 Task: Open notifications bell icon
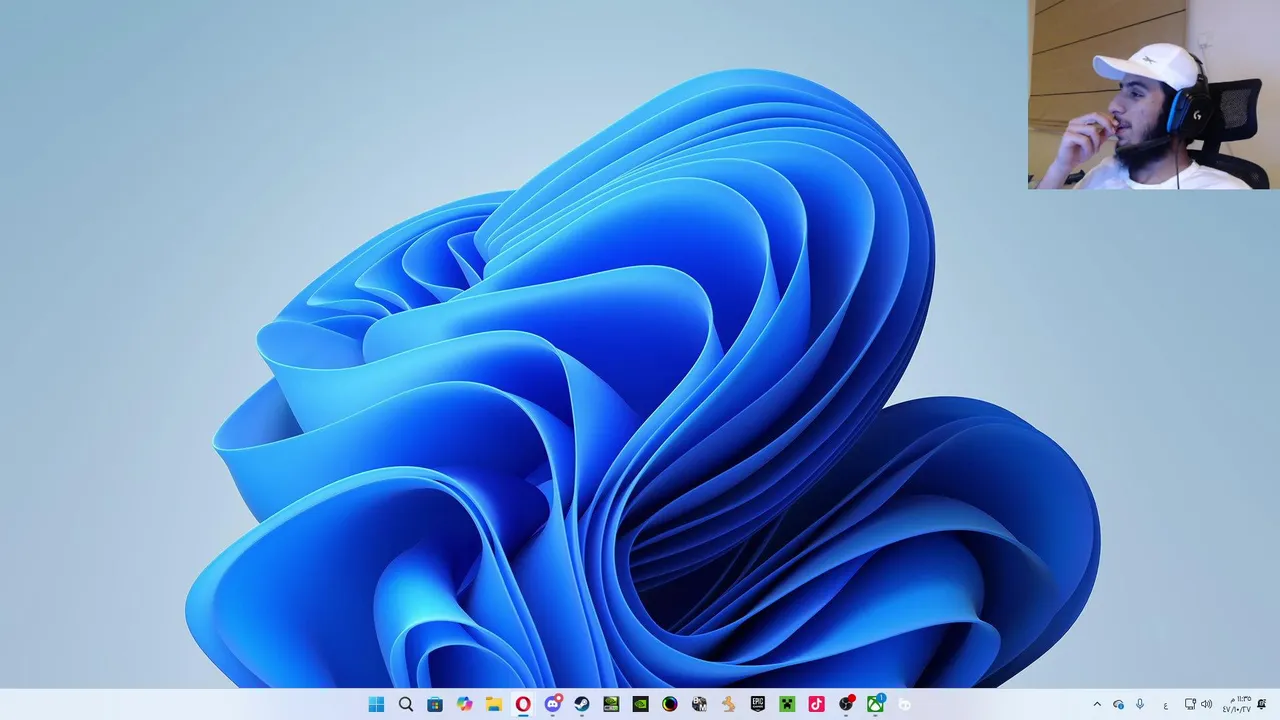pyautogui.click(x=1262, y=705)
